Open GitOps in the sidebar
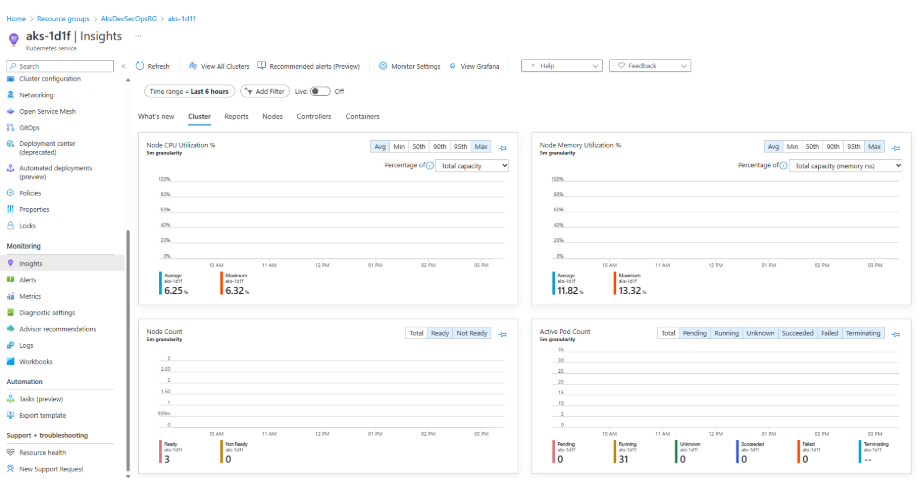 (29, 128)
